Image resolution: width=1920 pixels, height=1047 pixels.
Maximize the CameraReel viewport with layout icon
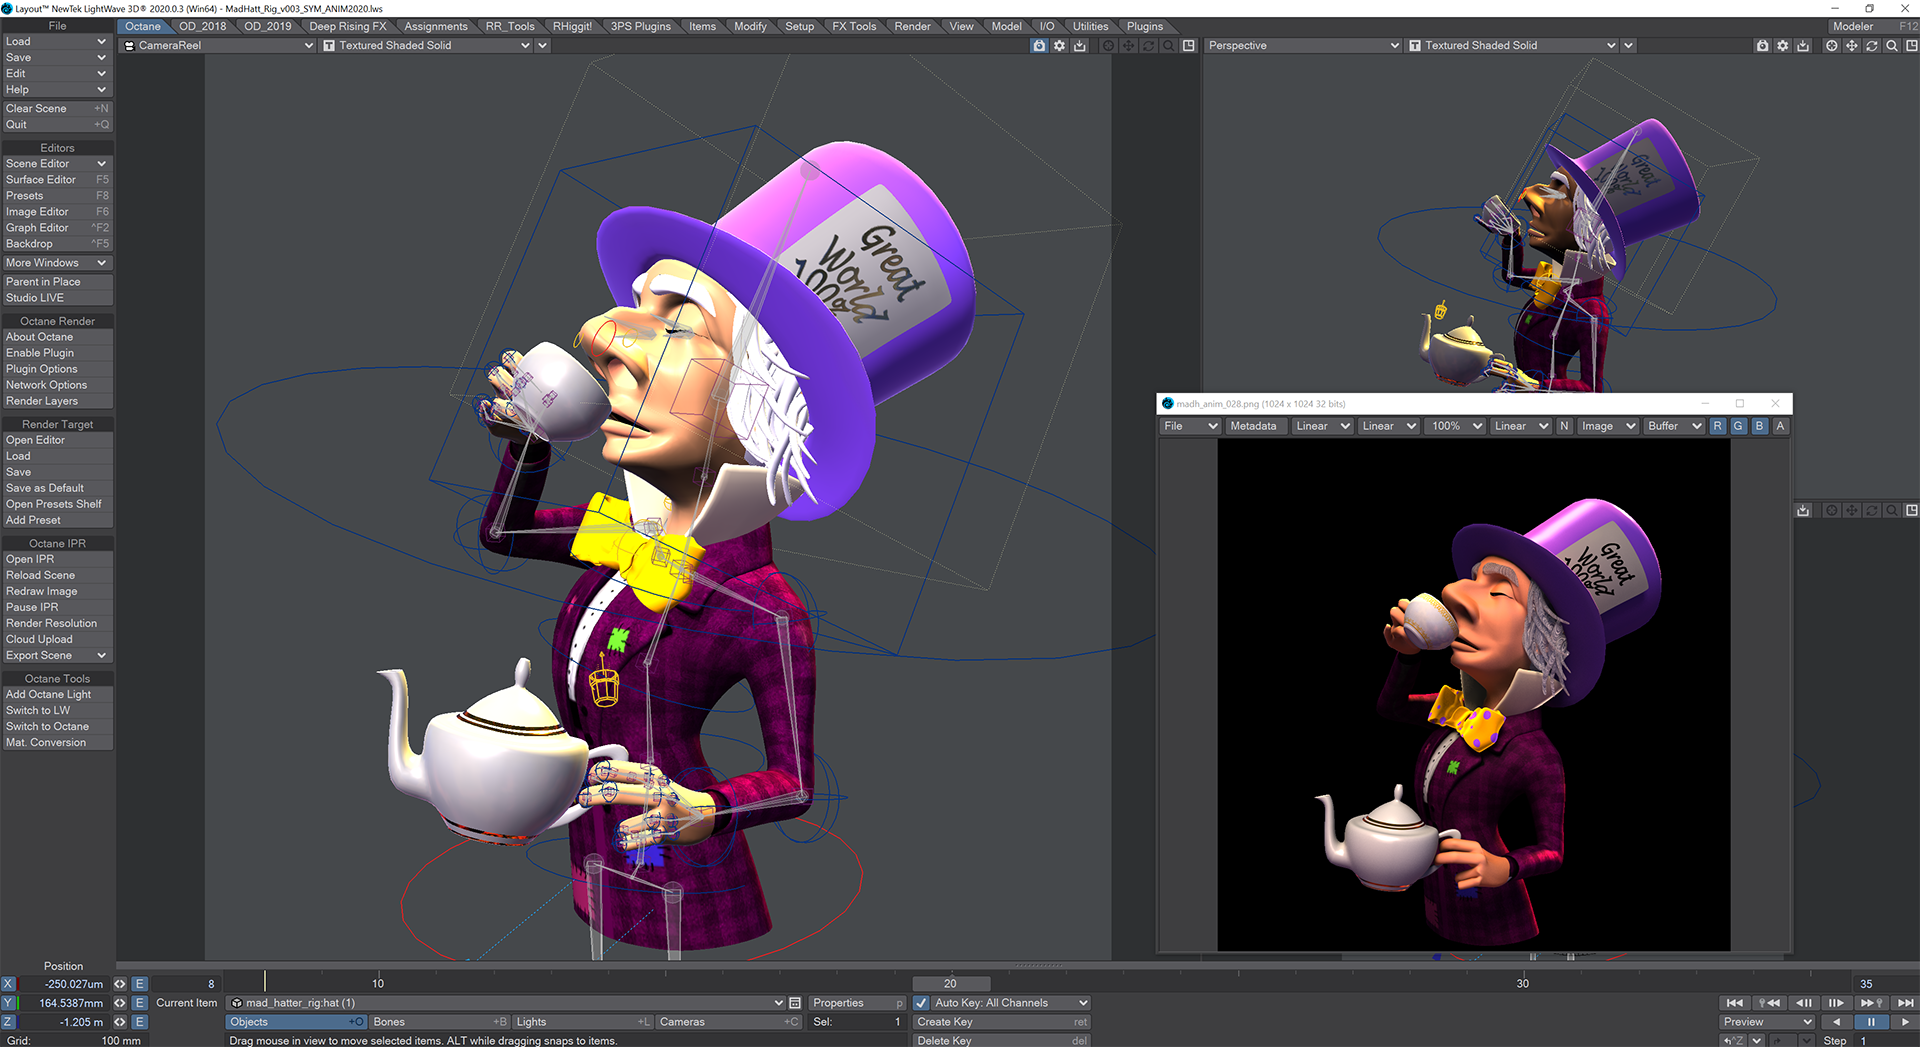point(1189,45)
